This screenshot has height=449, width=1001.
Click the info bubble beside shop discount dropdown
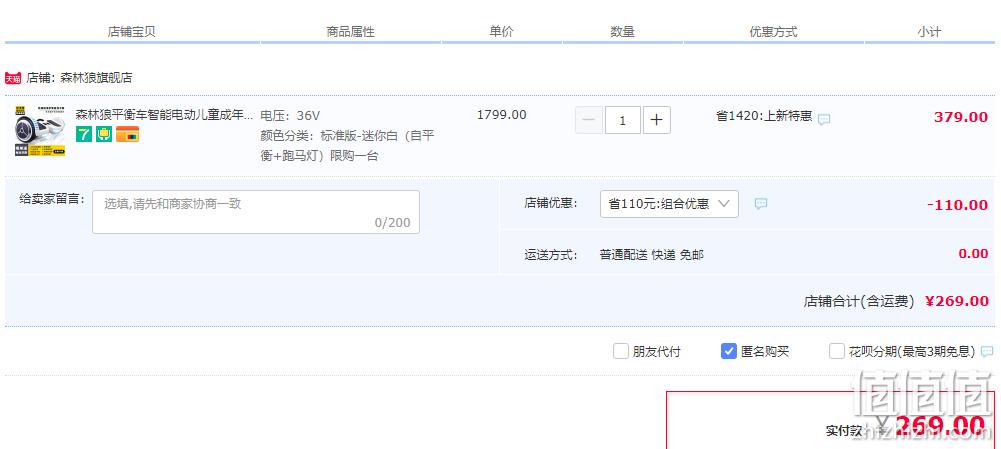(760, 204)
